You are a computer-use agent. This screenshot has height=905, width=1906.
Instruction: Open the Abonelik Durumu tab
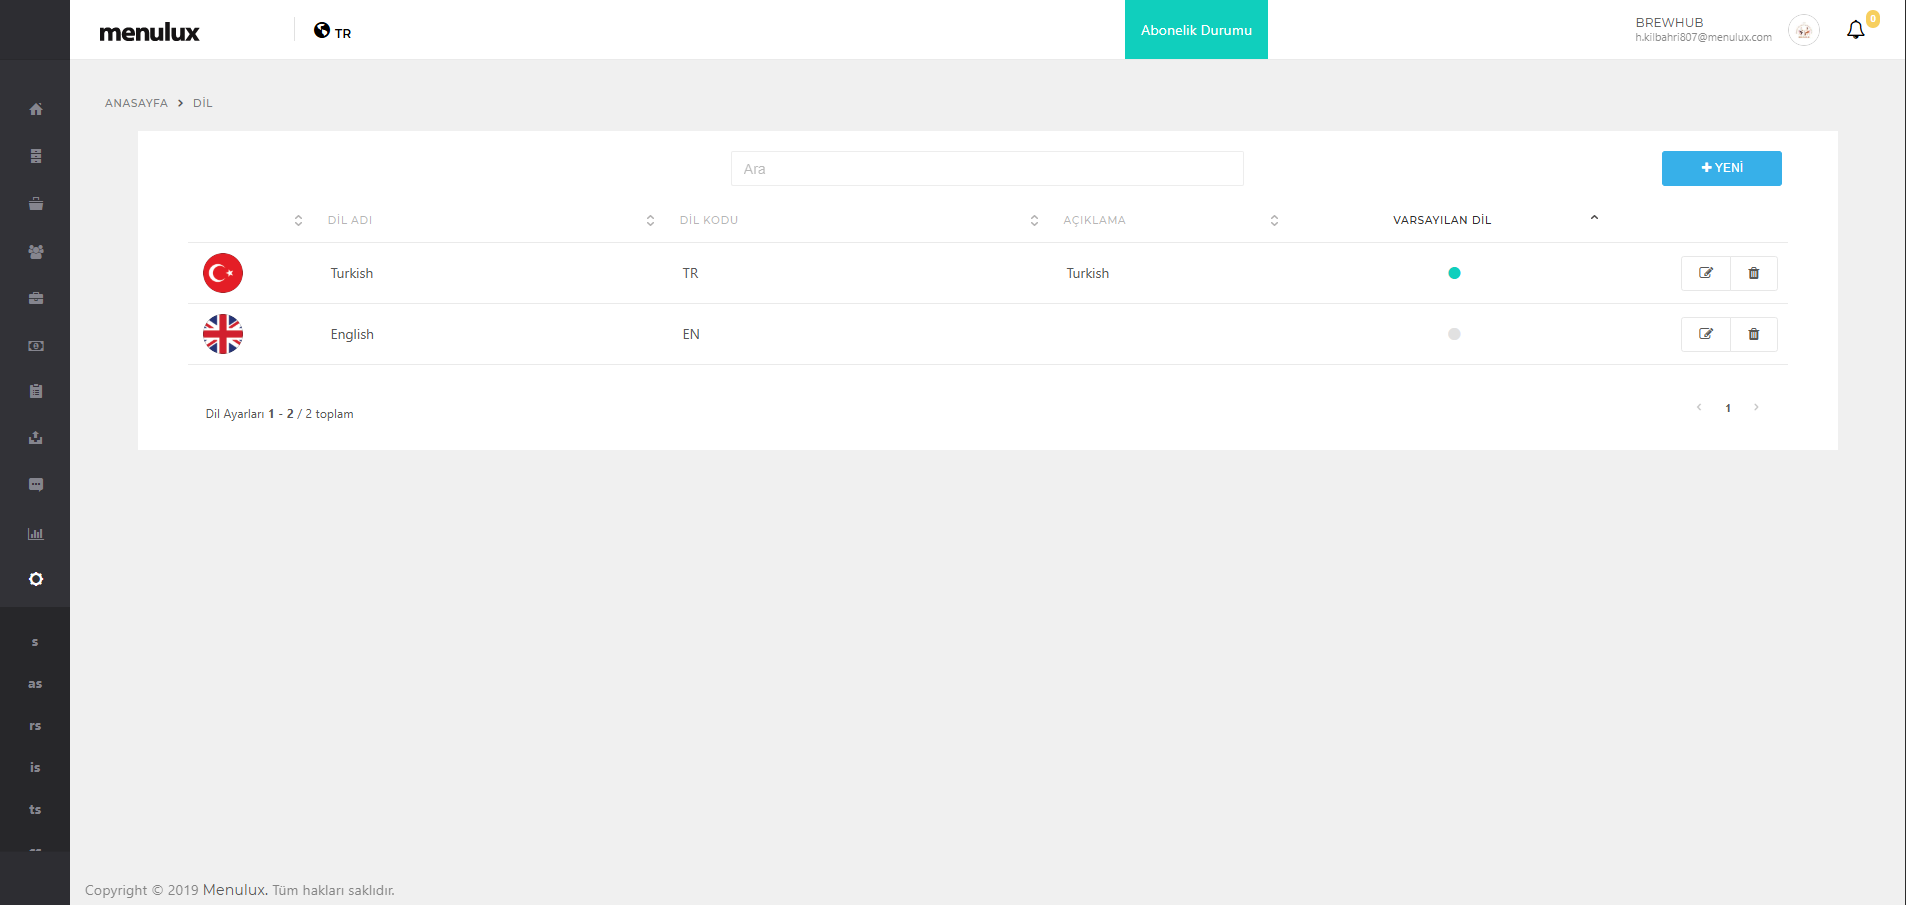point(1196,30)
